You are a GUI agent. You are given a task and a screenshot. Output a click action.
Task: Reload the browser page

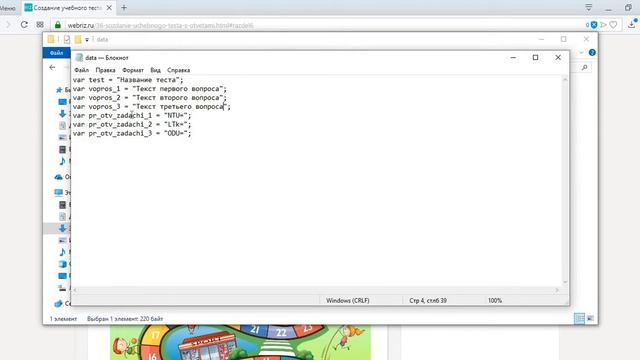coord(24,25)
